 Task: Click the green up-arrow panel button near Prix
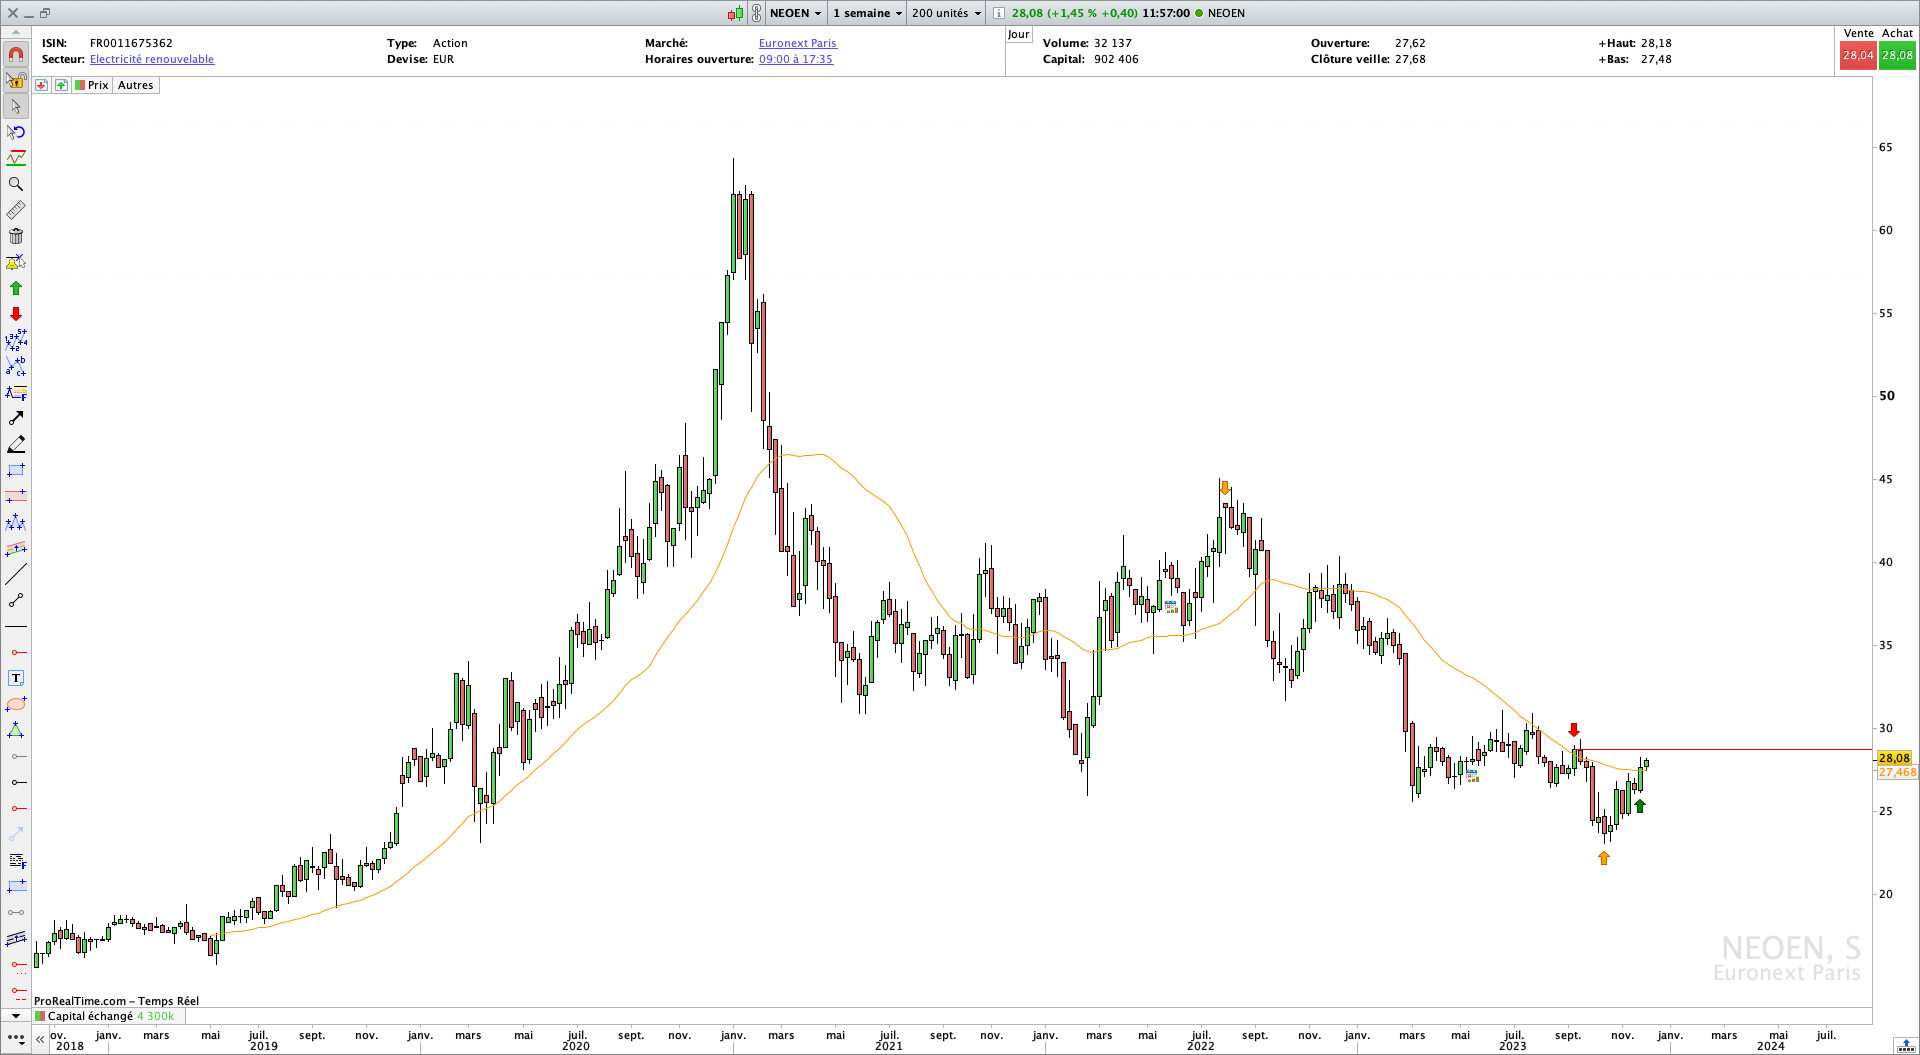coord(61,85)
